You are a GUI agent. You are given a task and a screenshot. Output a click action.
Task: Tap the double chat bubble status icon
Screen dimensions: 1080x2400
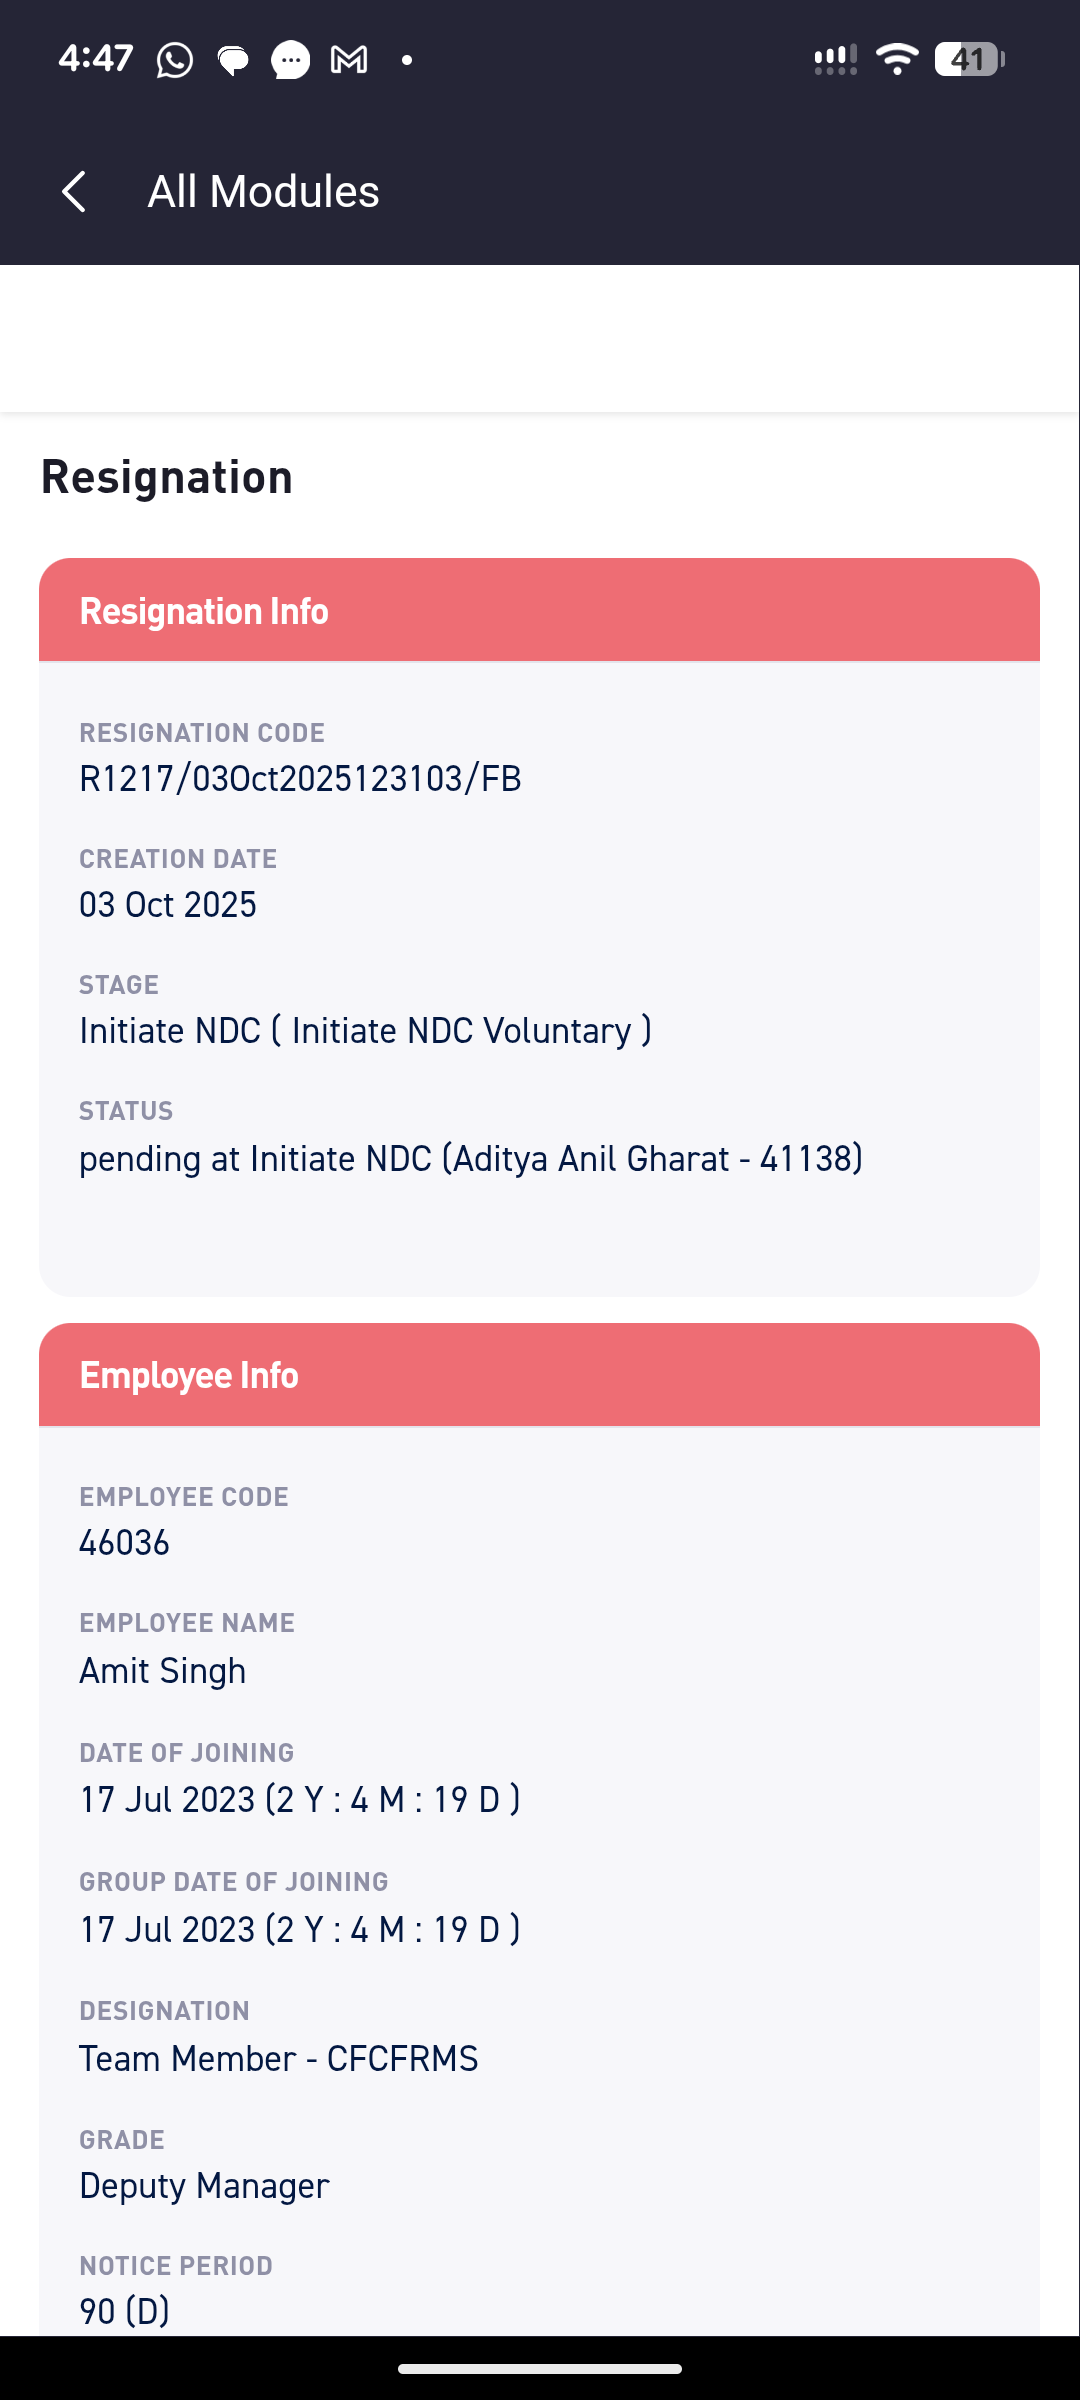tap(233, 60)
